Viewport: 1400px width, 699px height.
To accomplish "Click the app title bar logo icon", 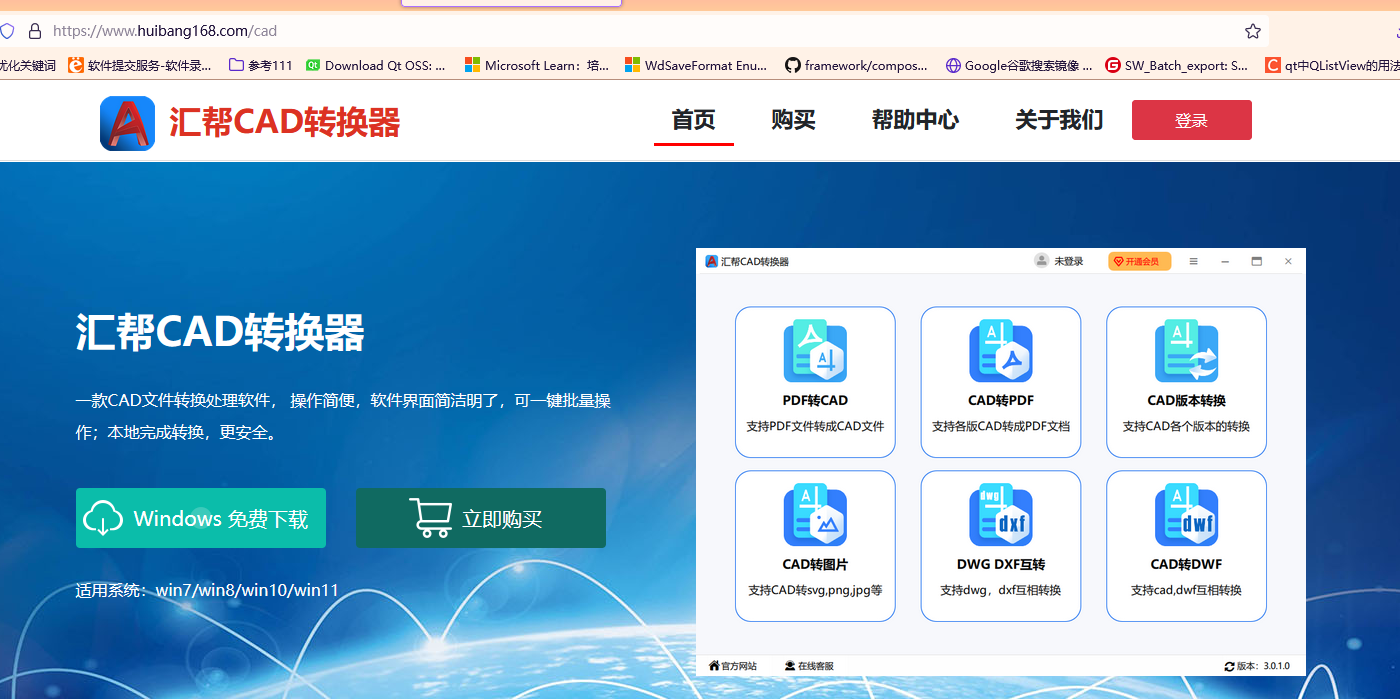I will click(x=712, y=261).
